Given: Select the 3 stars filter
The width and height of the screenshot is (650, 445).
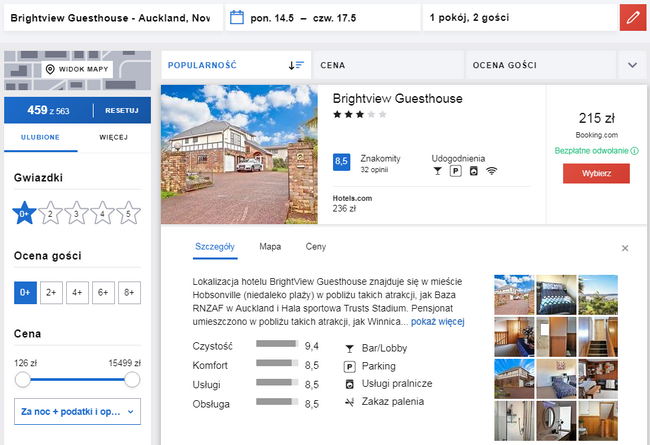Looking at the screenshot, I should pos(76,213).
